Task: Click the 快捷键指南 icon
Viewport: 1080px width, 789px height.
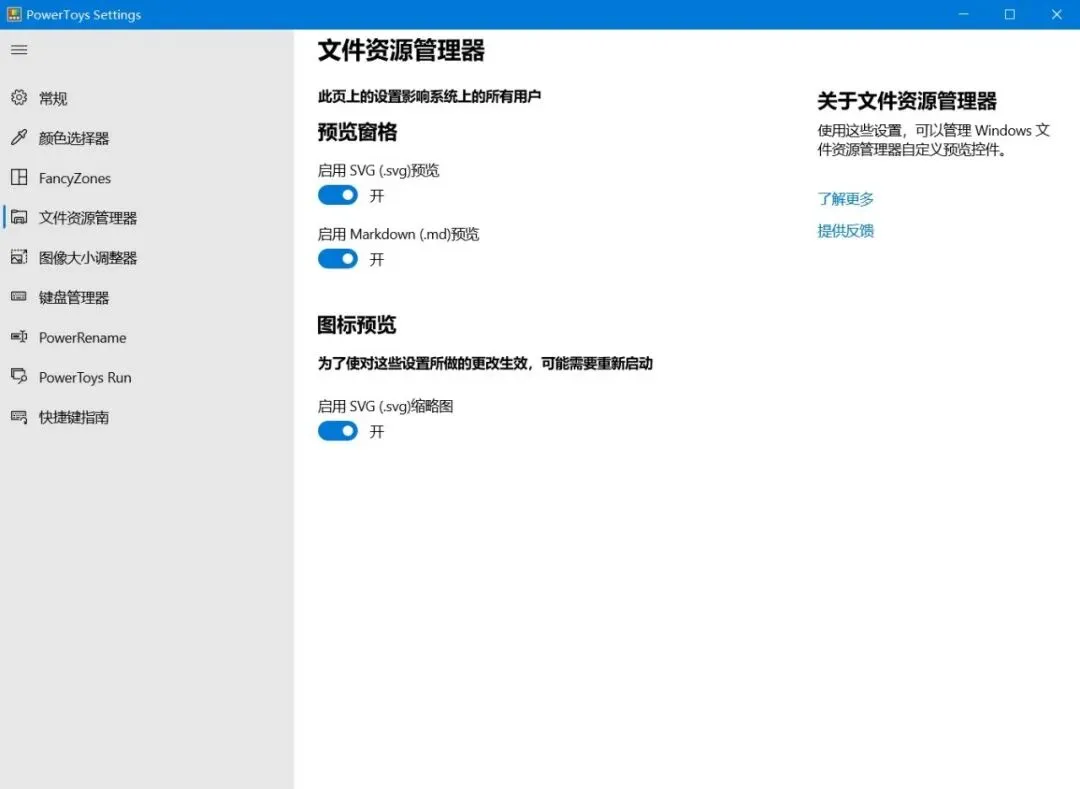Action: click(x=19, y=417)
